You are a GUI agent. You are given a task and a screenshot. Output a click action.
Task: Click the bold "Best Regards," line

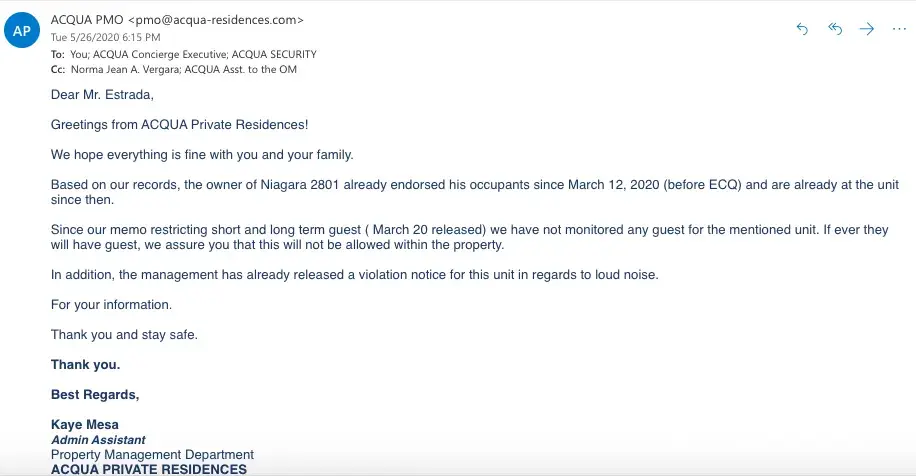tap(95, 395)
